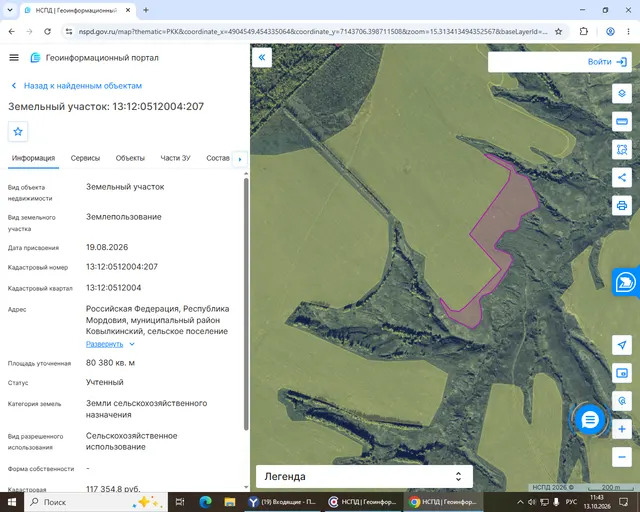Open Chrome's three-dot menu

tap(628, 31)
